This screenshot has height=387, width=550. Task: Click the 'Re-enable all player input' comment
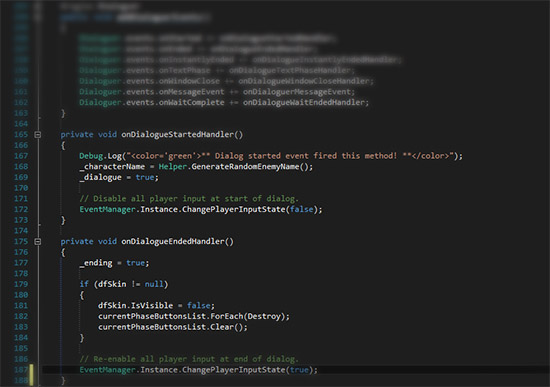click(189, 359)
